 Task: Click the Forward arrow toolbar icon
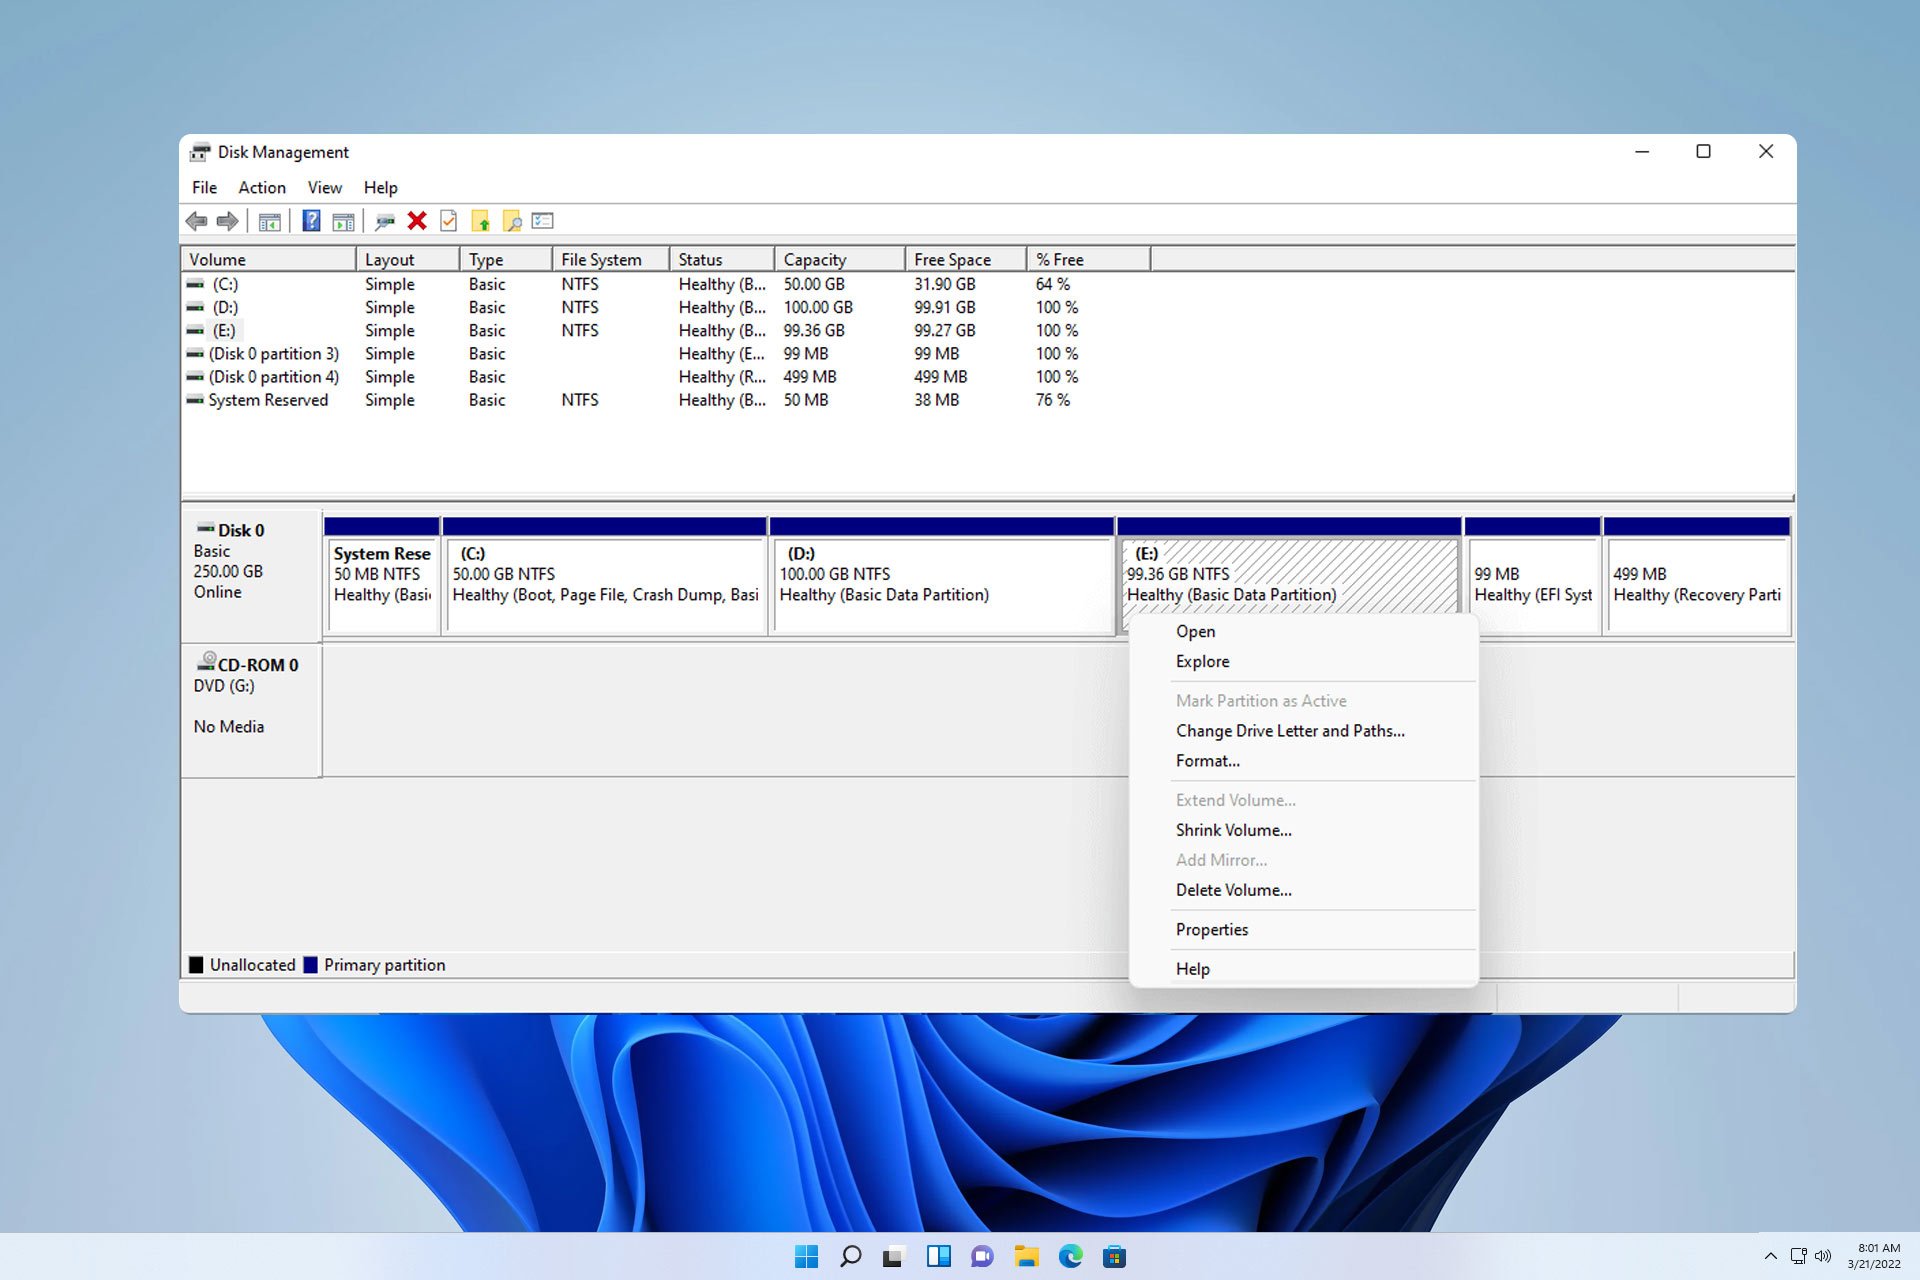(228, 221)
